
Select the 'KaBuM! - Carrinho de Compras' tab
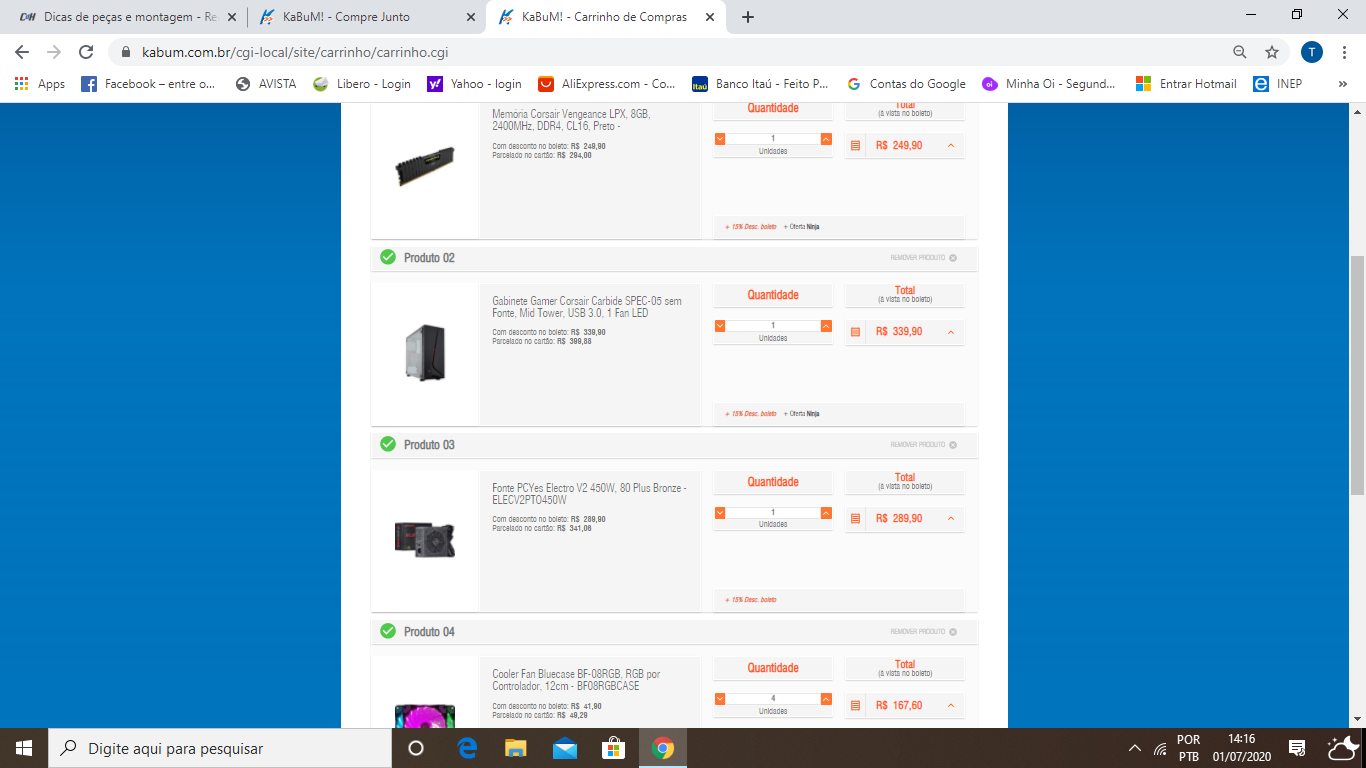pos(604,17)
